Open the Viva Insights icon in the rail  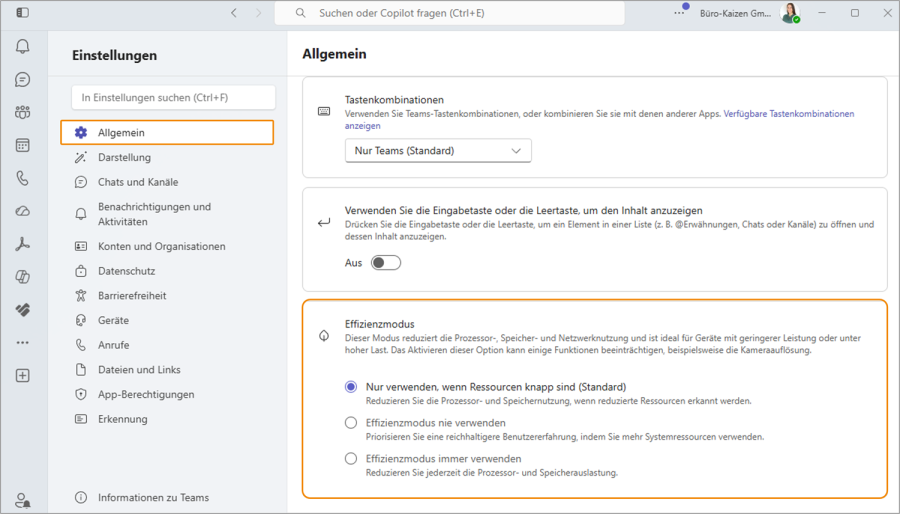(x=22, y=310)
